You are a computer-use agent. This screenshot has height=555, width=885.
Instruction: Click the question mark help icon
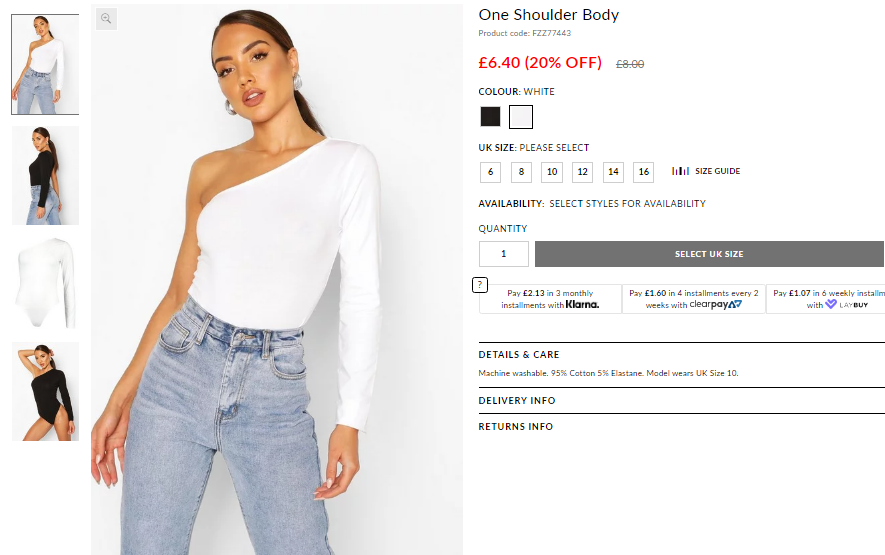480,285
